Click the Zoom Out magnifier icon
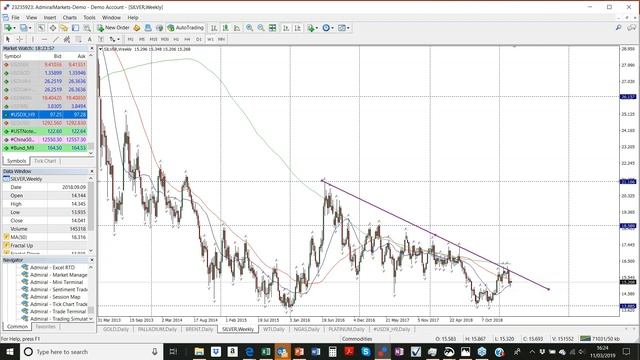 tap(260, 28)
